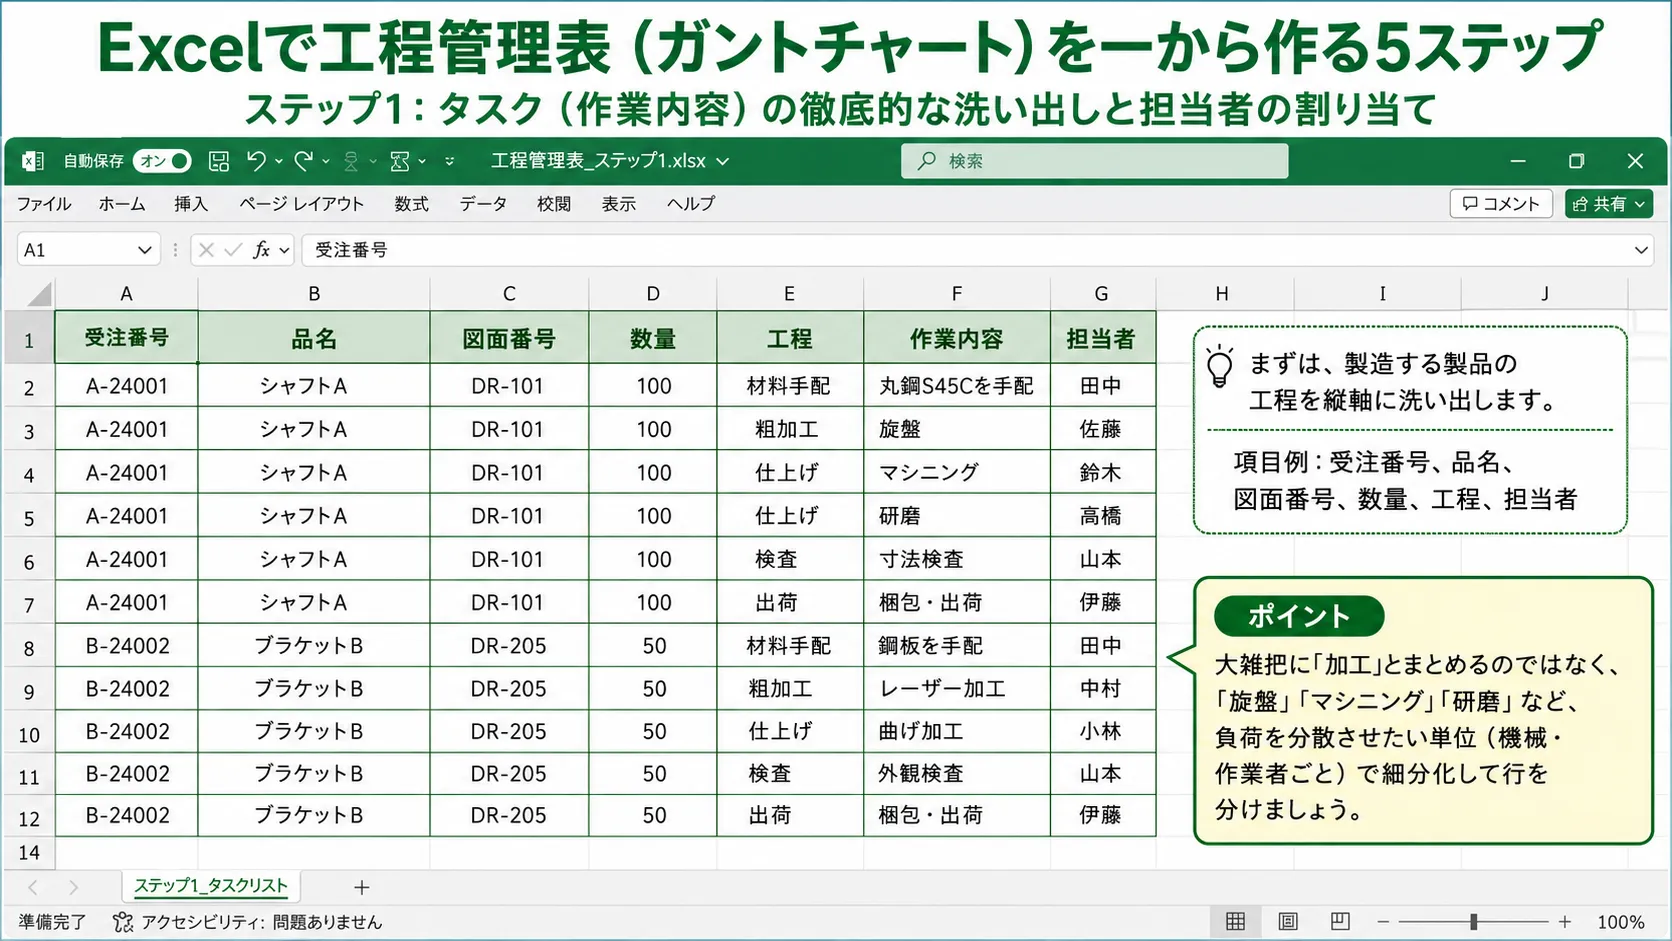This screenshot has width=1672, height=941.
Task: Zoom in with the plus icon
Action: [x=1565, y=921]
